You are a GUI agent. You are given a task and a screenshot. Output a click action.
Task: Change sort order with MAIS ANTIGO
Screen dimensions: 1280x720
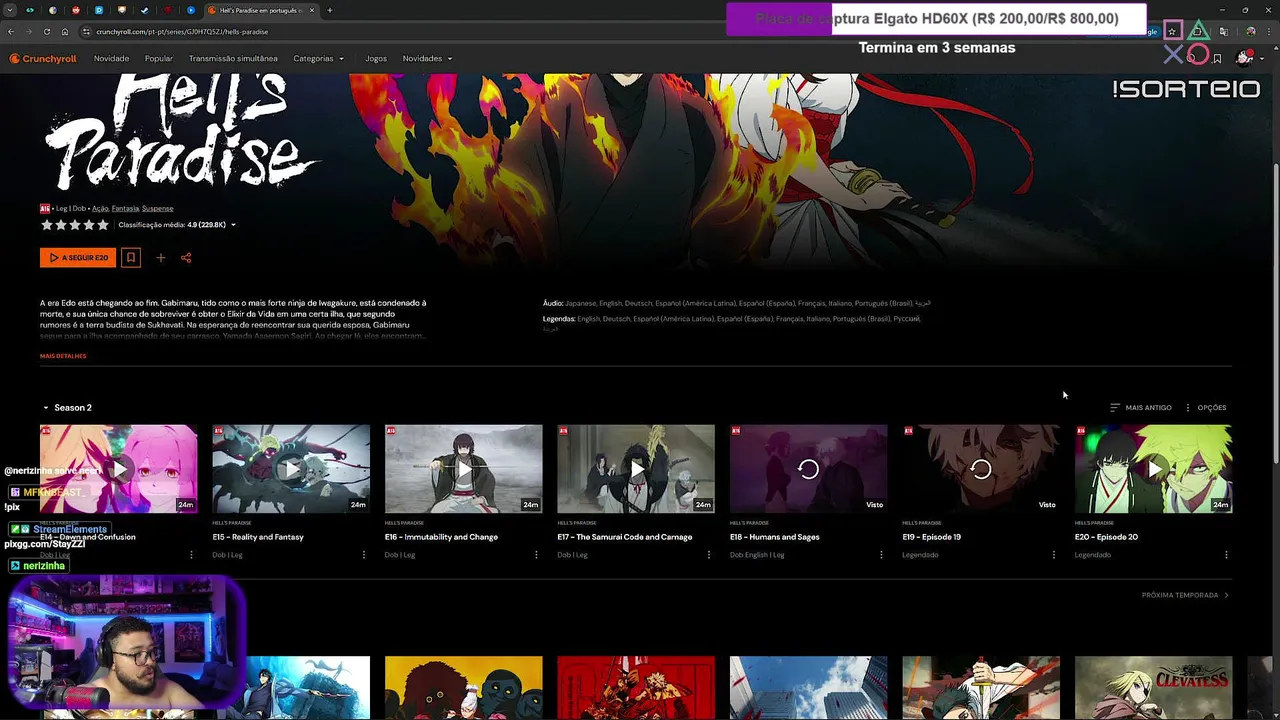(x=1141, y=408)
